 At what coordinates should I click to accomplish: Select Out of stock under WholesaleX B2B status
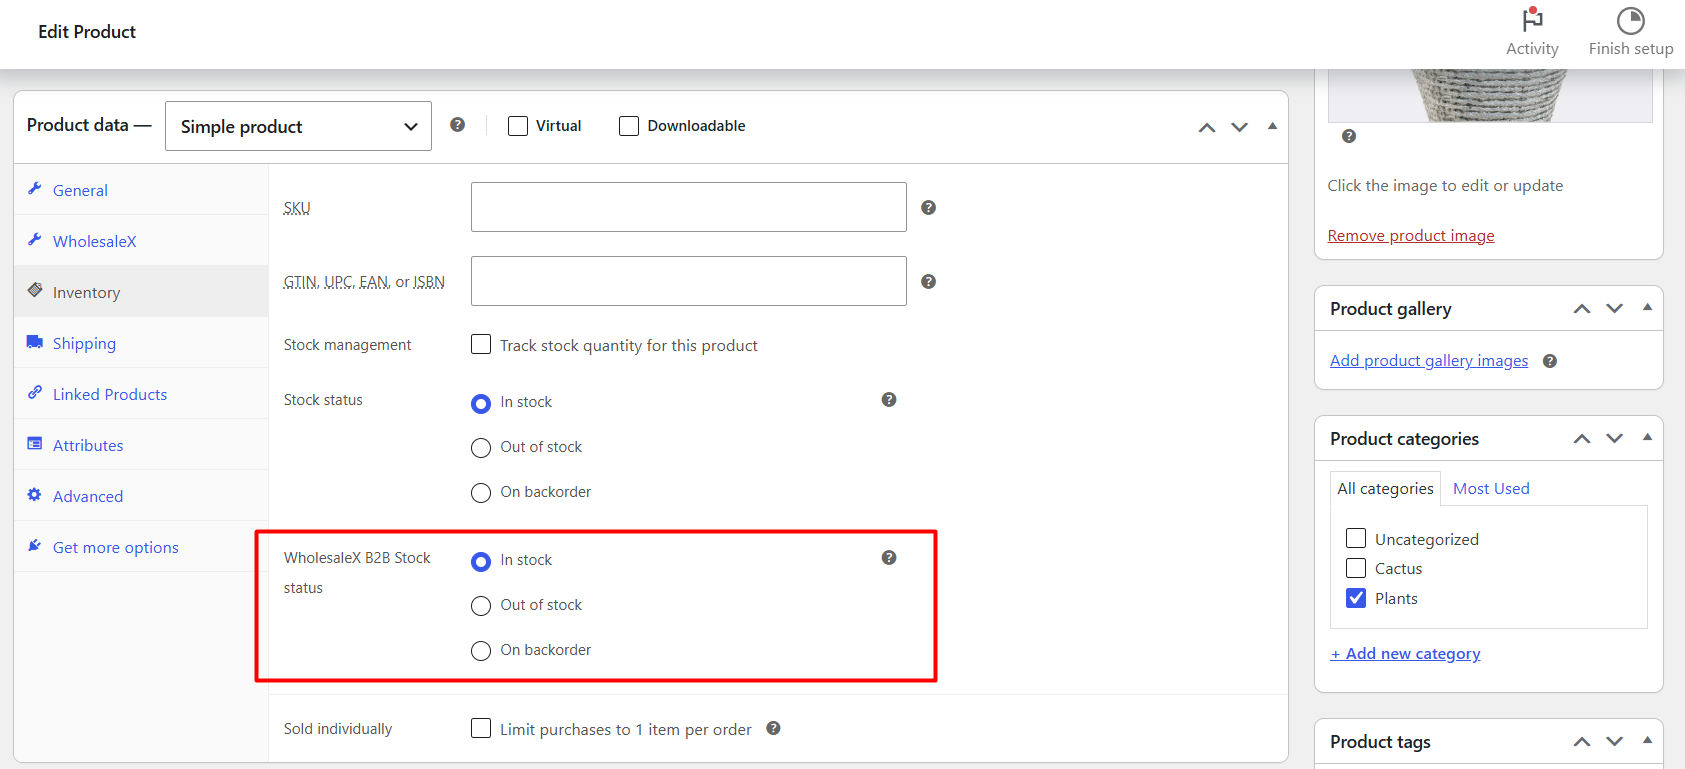pyautogui.click(x=481, y=606)
